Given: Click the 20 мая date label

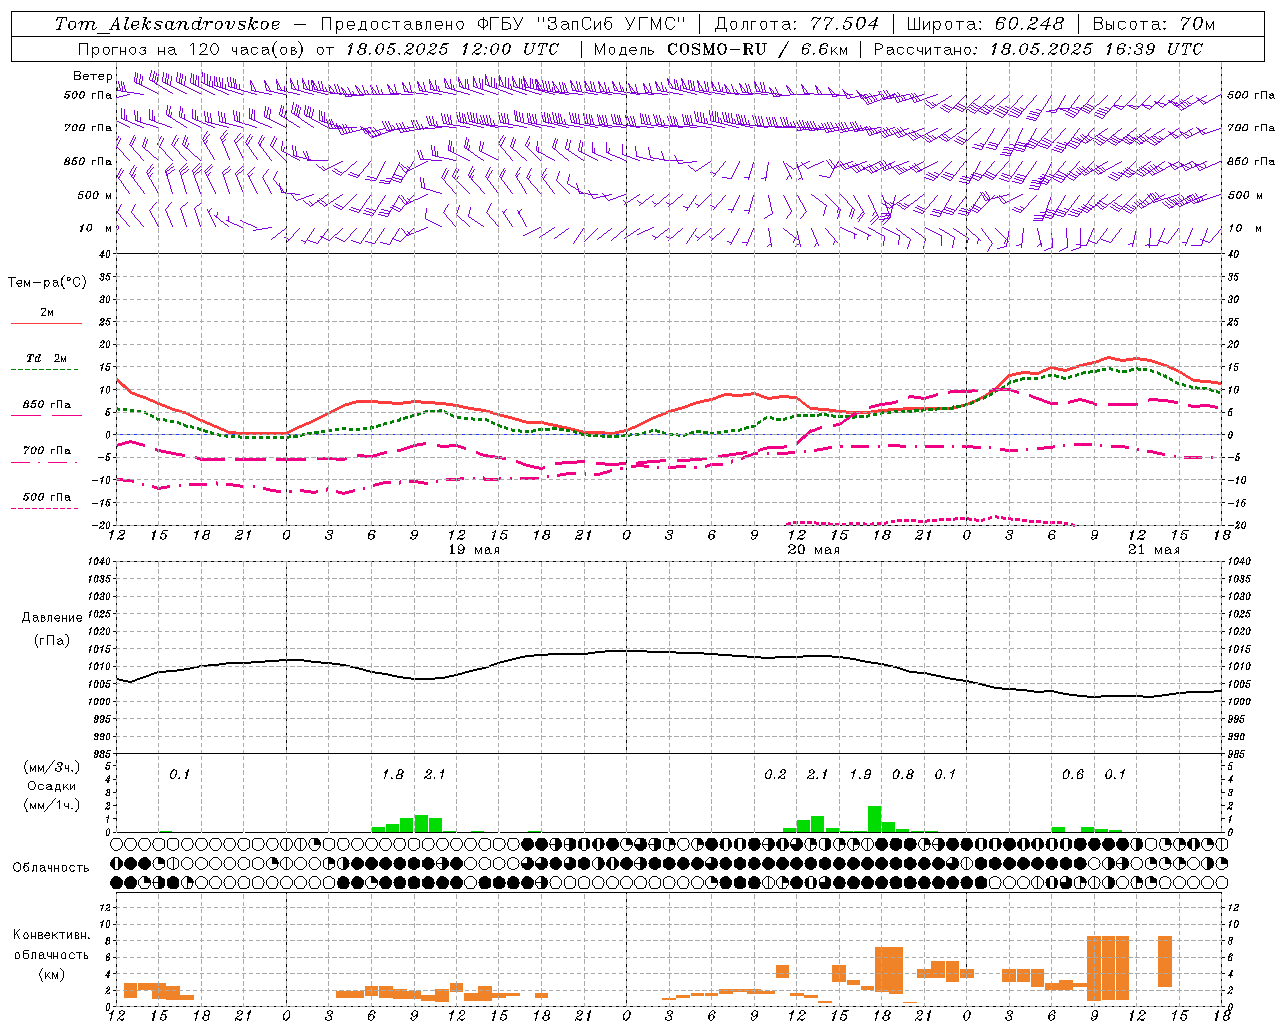Looking at the screenshot, I should [814, 550].
